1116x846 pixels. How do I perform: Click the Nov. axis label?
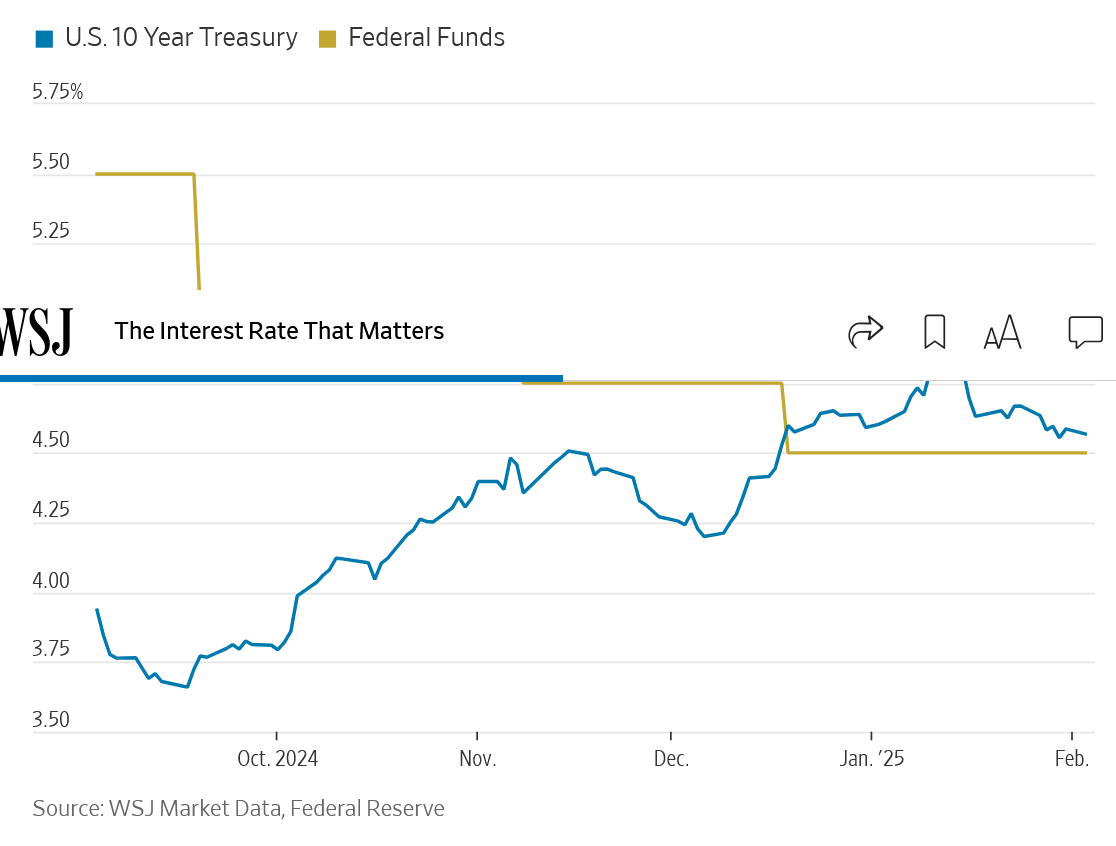coord(477,759)
